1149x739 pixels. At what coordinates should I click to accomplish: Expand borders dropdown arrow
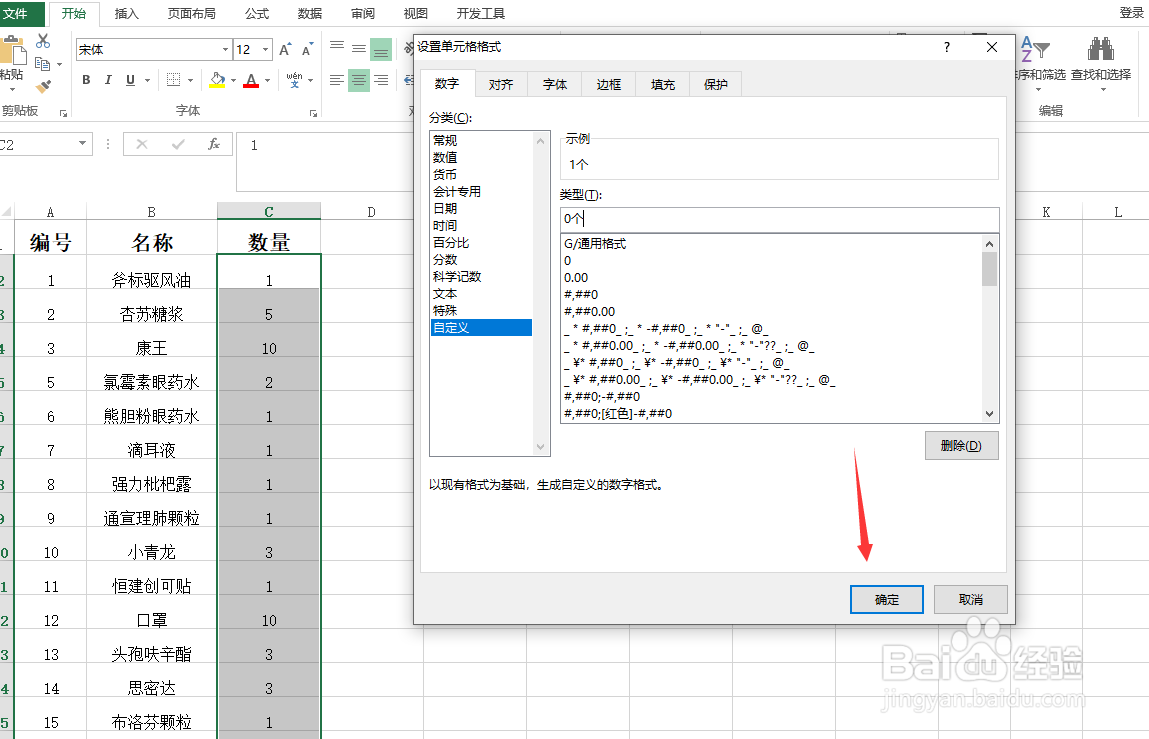click(191, 80)
